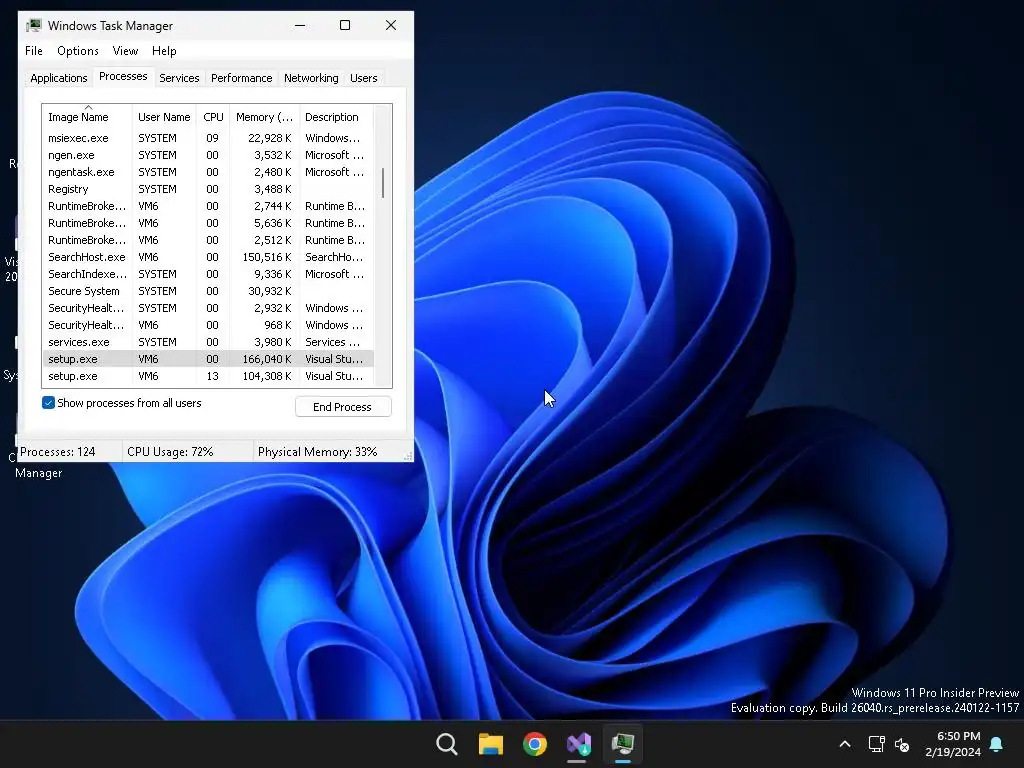Open the View menu
Image resolution: width=1024 pixels, height=768 pixels.
click(x=125, y=51)
